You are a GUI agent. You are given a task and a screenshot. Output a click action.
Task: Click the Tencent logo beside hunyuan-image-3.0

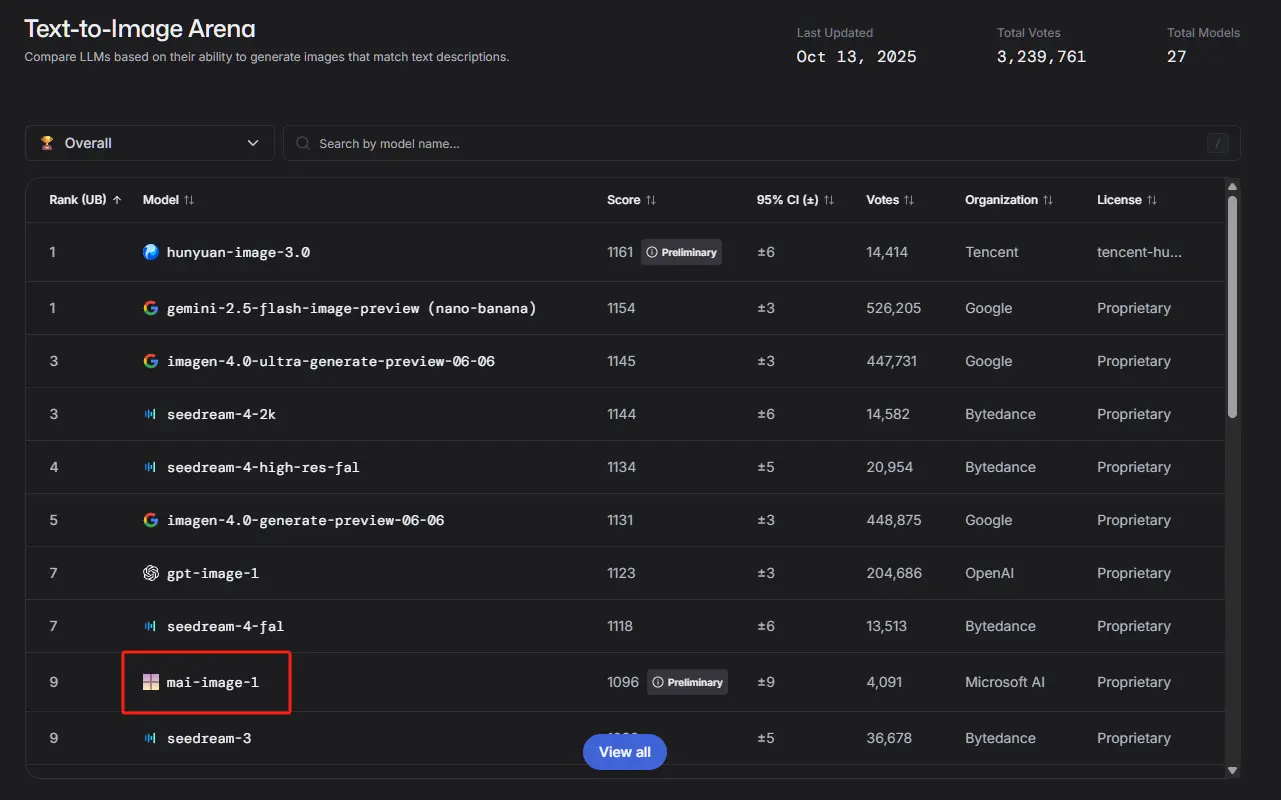(151, 252)
